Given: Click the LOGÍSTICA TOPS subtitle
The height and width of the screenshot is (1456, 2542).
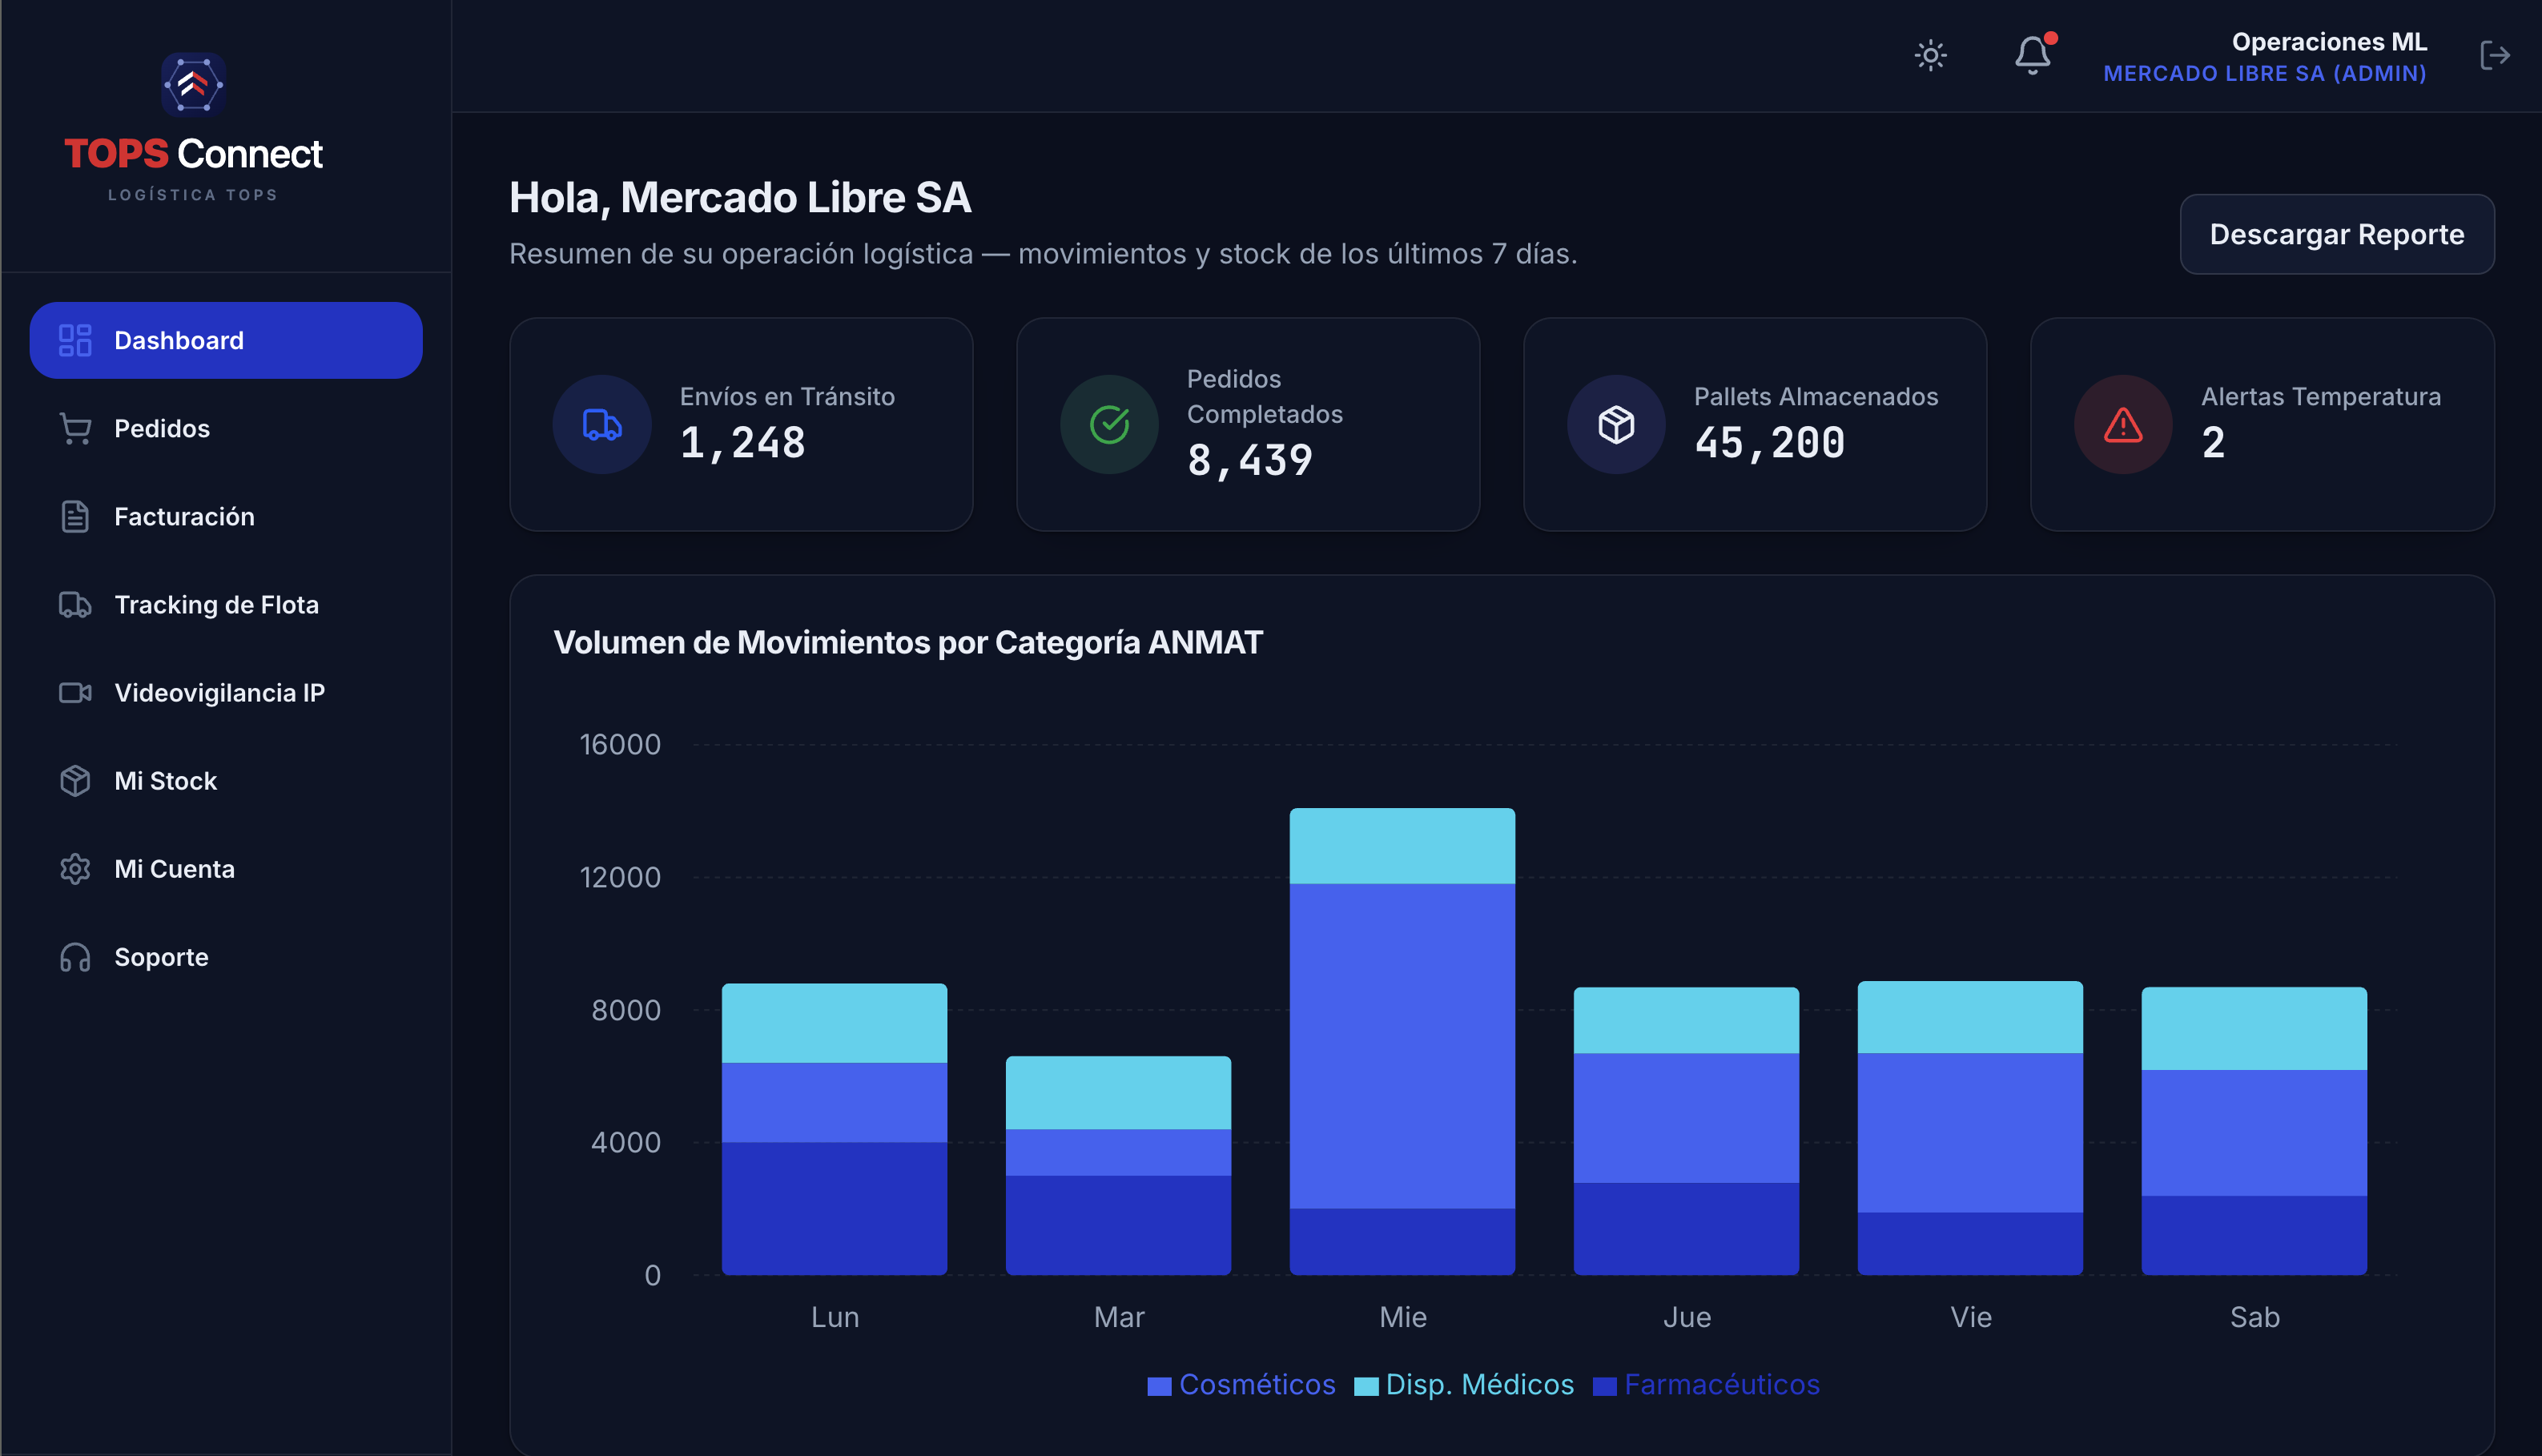Looking at the screenshot, I should (193, 195).
